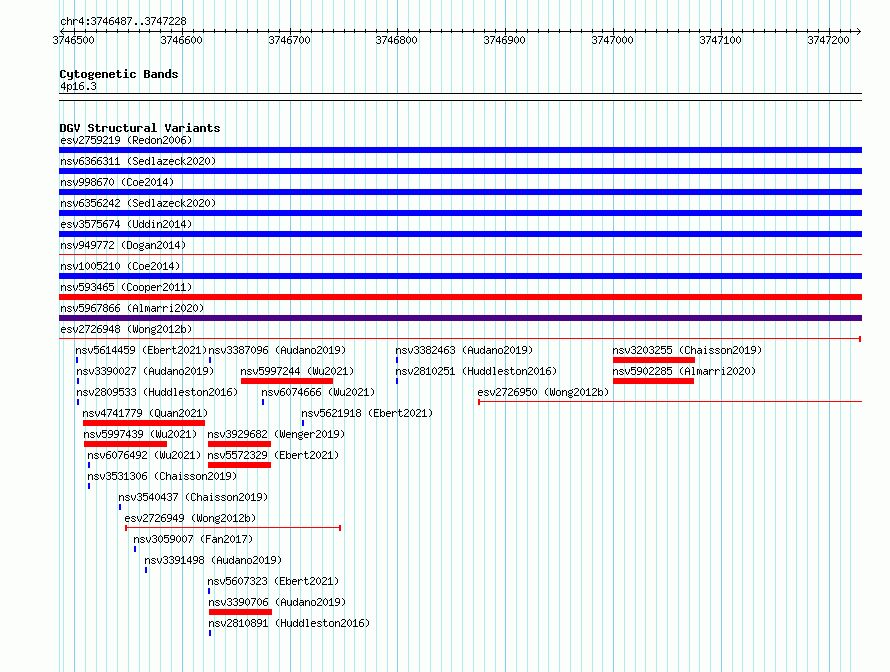Click the DGV Structural Variants track title
890x672 pixels.
[140, 128]
